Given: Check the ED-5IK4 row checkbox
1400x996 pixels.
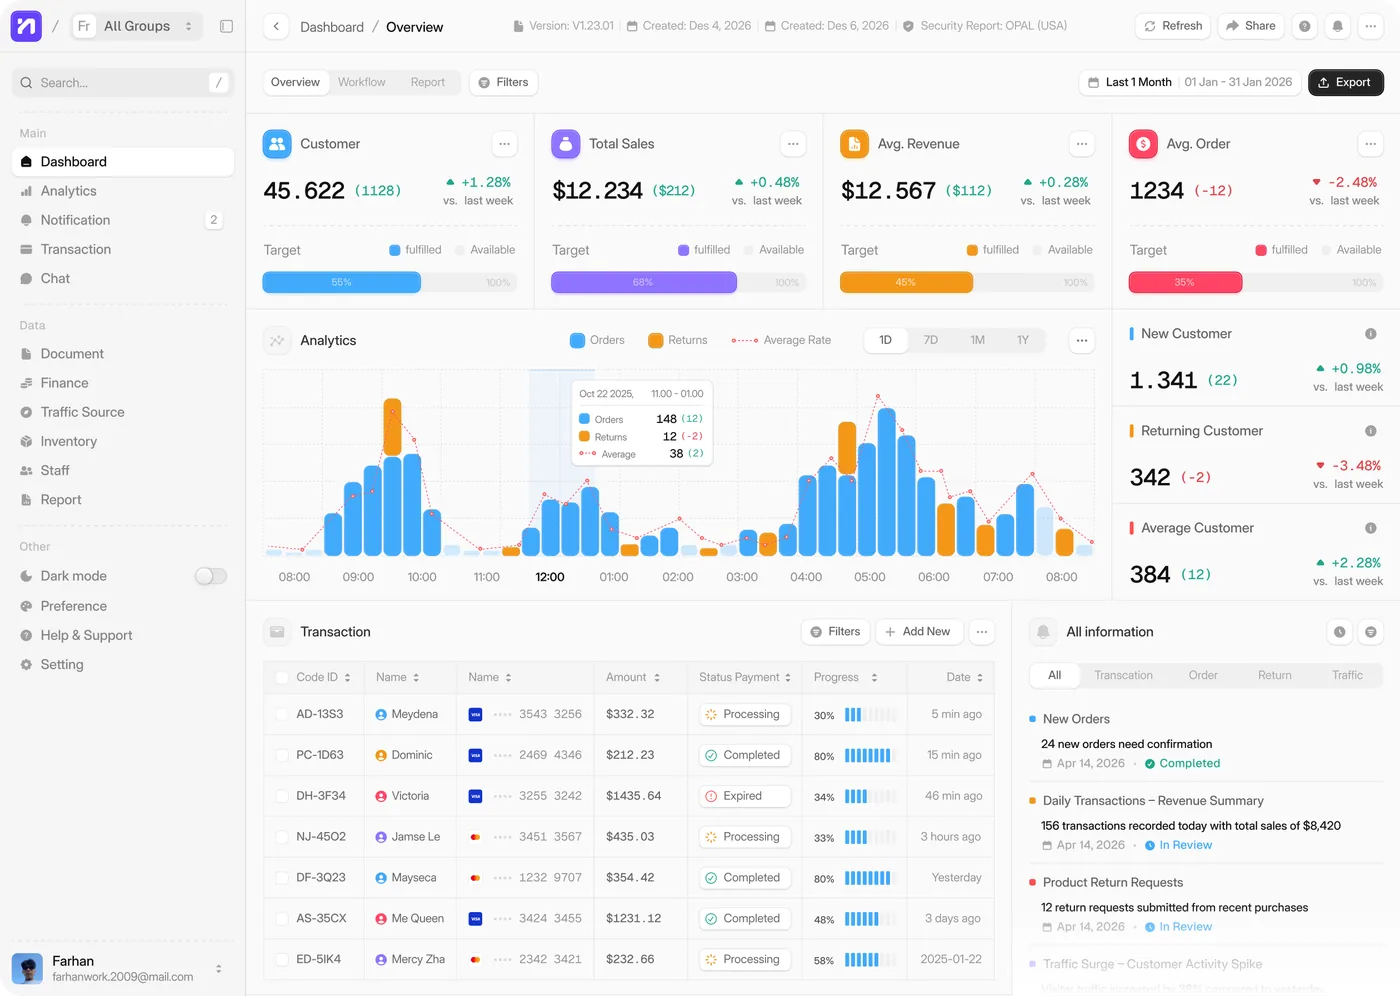Looking at the screenshot, I should tap(282, 959).
